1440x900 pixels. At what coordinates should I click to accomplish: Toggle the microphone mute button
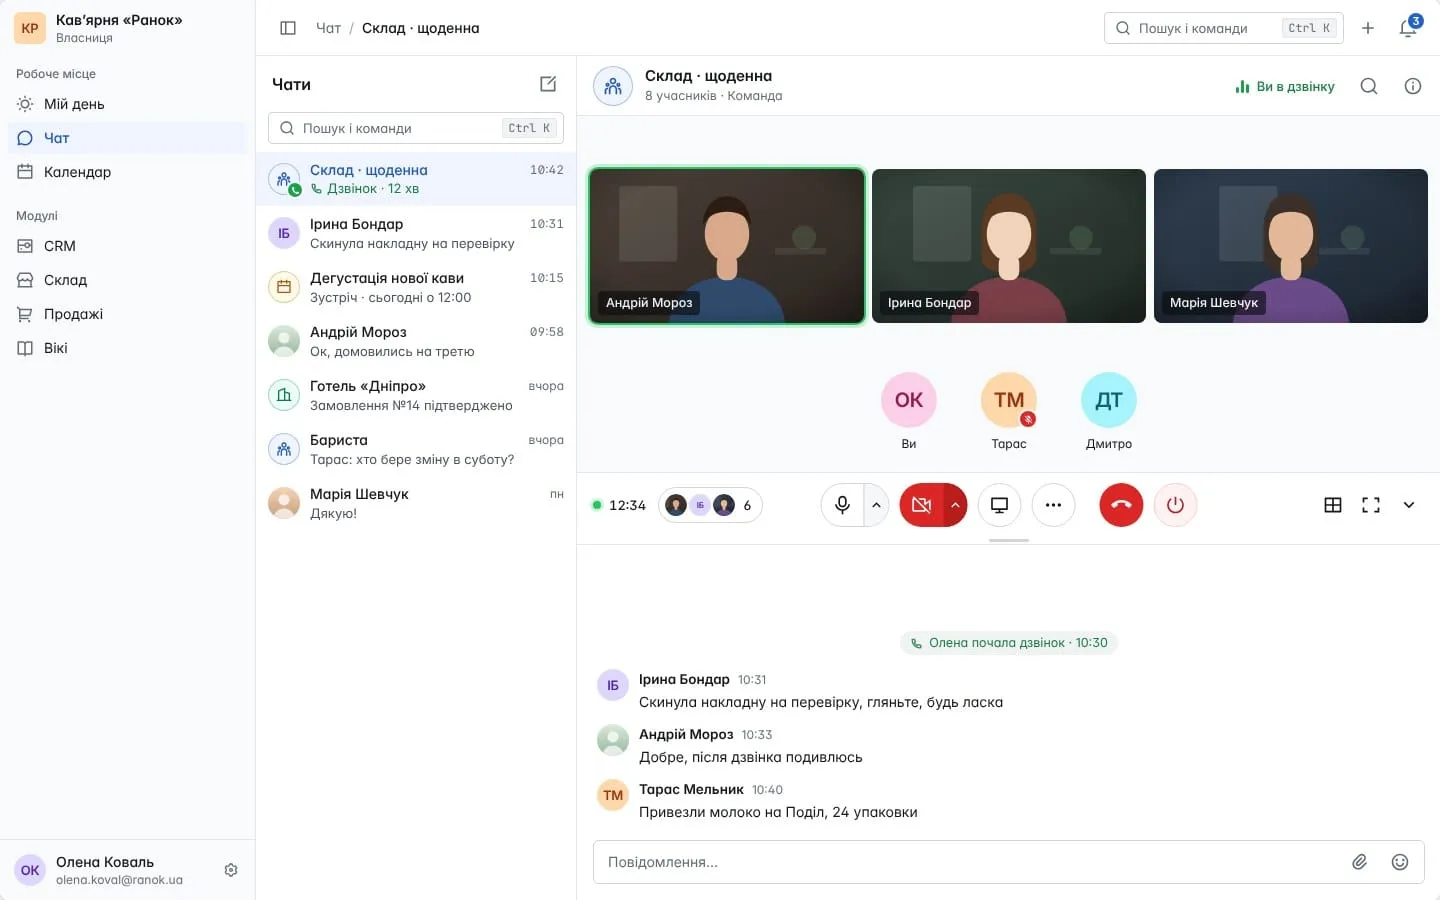click(x=842, y=505)
